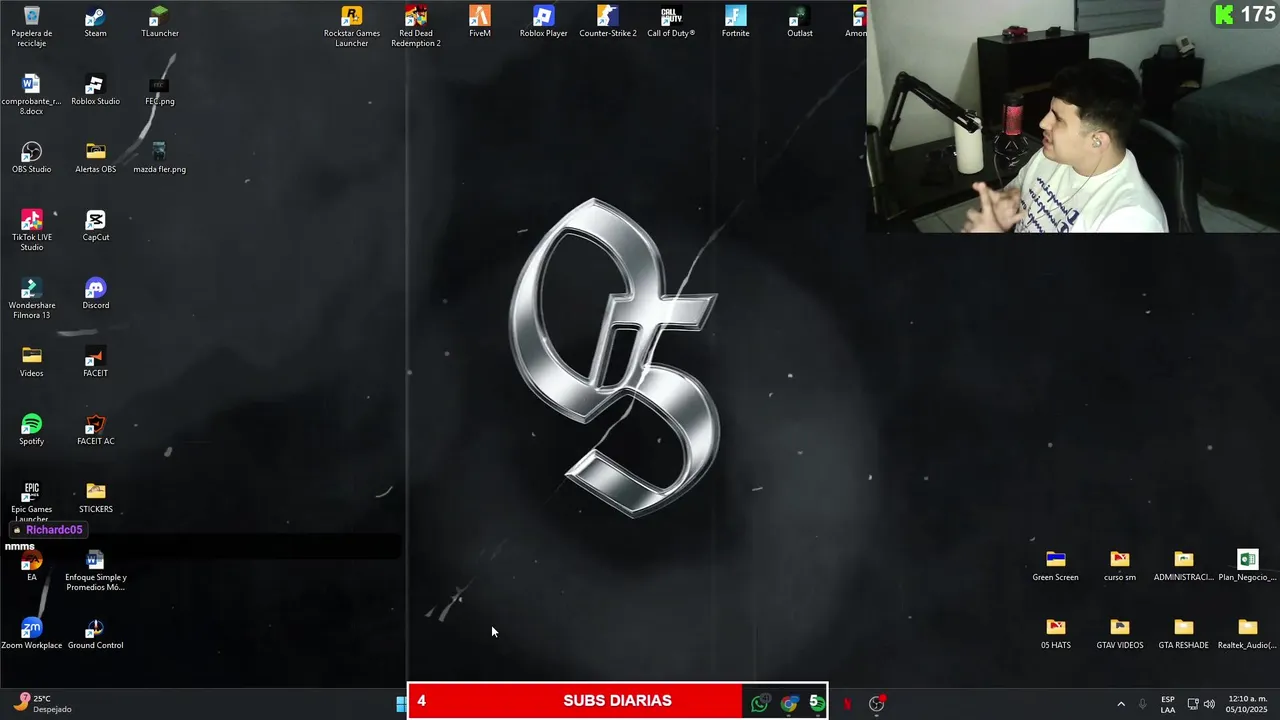Select the TLauncher desktop shortcut

coord(159,22)
